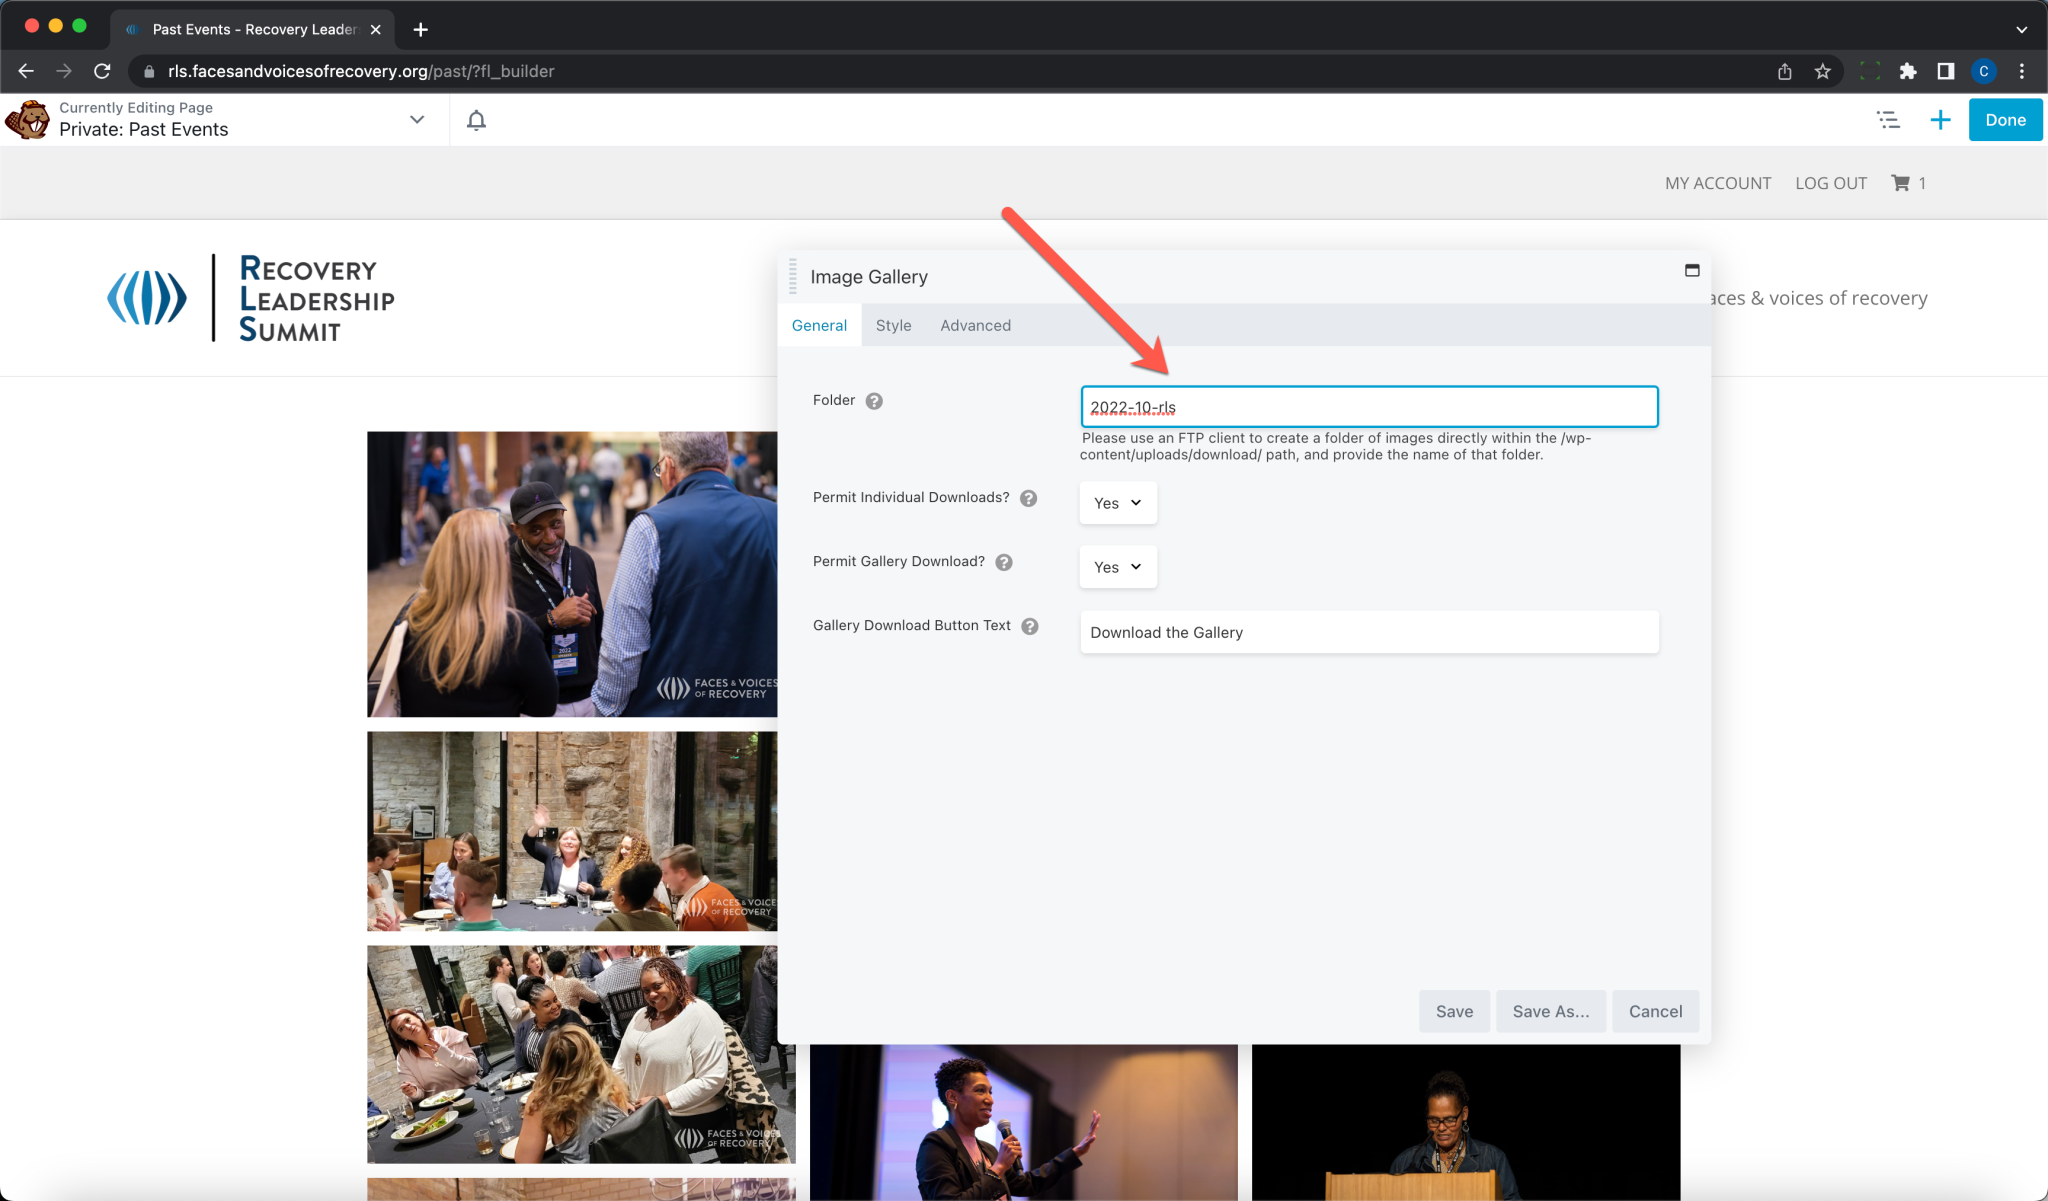2048x1201 pixels.
Task: Bookmark page with the star icon
Action: click(1823, 71)
